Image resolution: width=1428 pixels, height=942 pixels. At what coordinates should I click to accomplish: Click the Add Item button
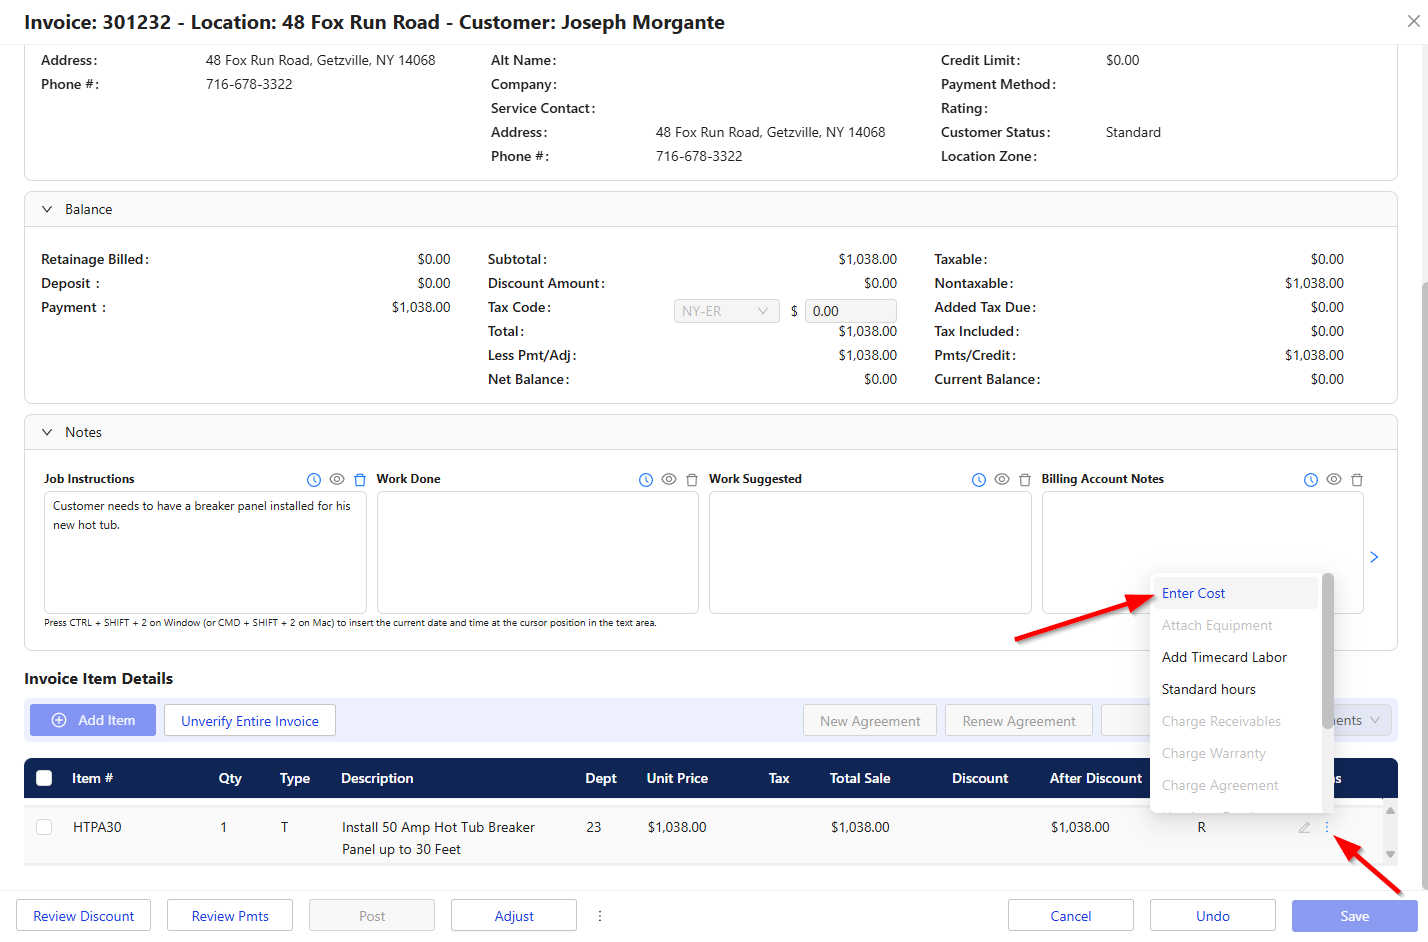point(93,720)
